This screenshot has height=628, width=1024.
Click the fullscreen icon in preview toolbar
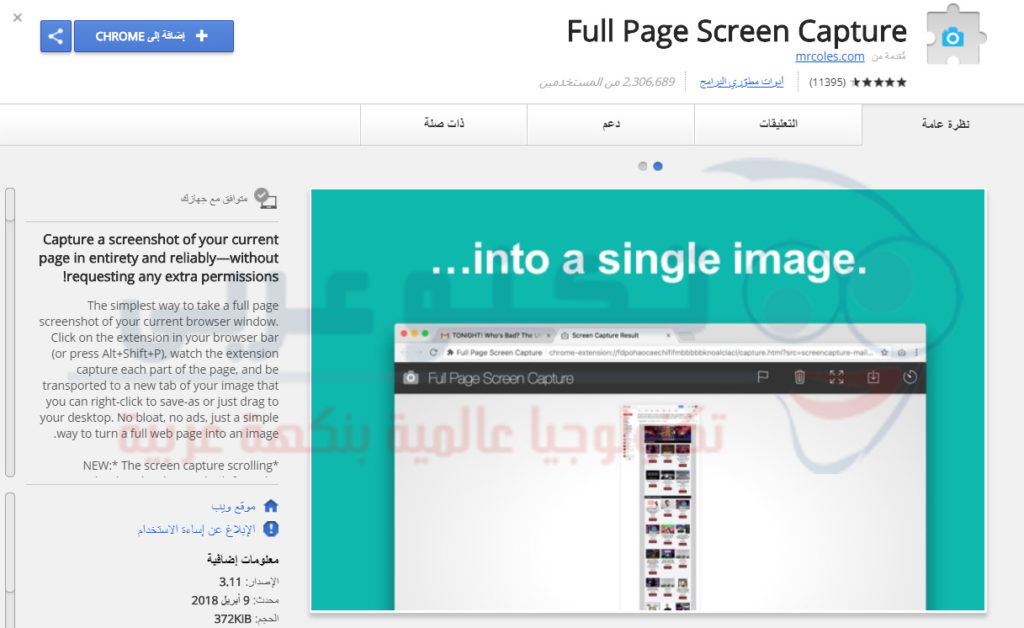(x=836, y=377)
